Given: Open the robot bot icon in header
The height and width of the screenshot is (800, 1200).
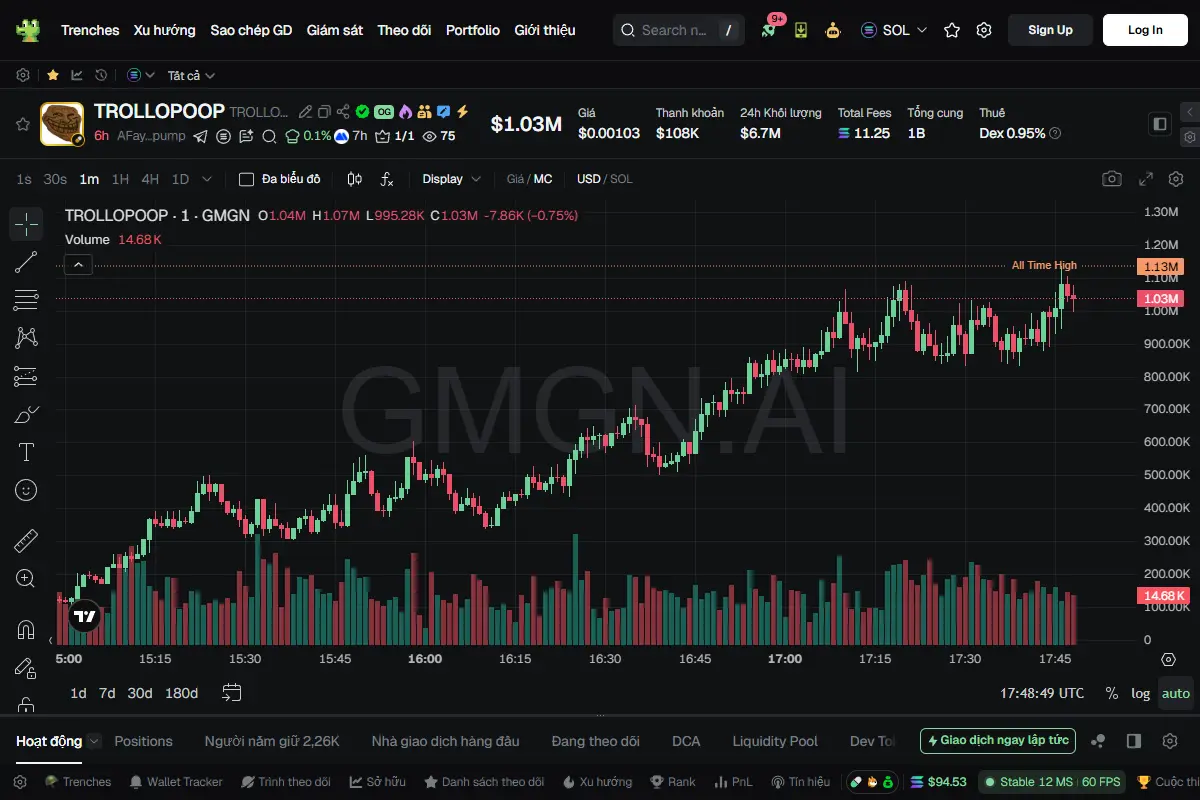Looking at the screenshot, I should (833, 30).
